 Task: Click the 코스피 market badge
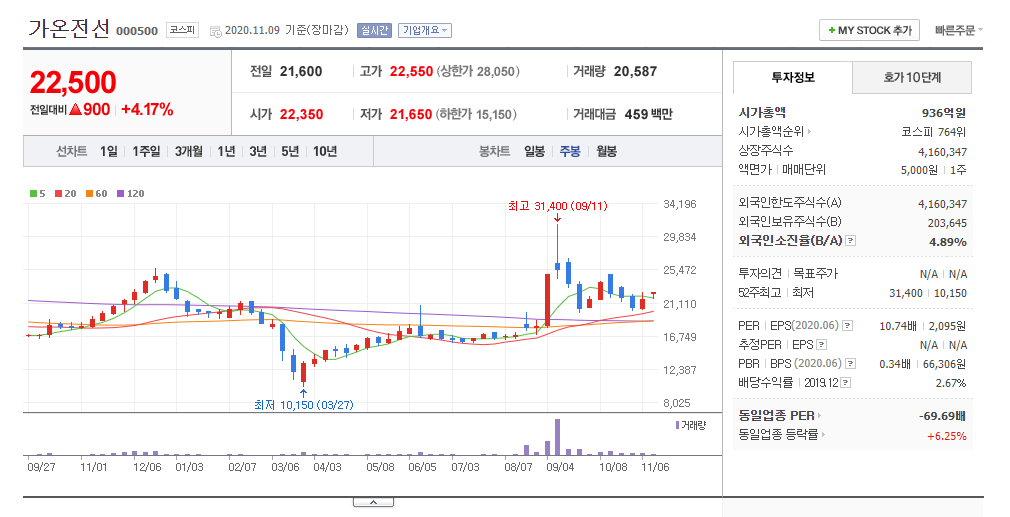(x=182, y=30)
